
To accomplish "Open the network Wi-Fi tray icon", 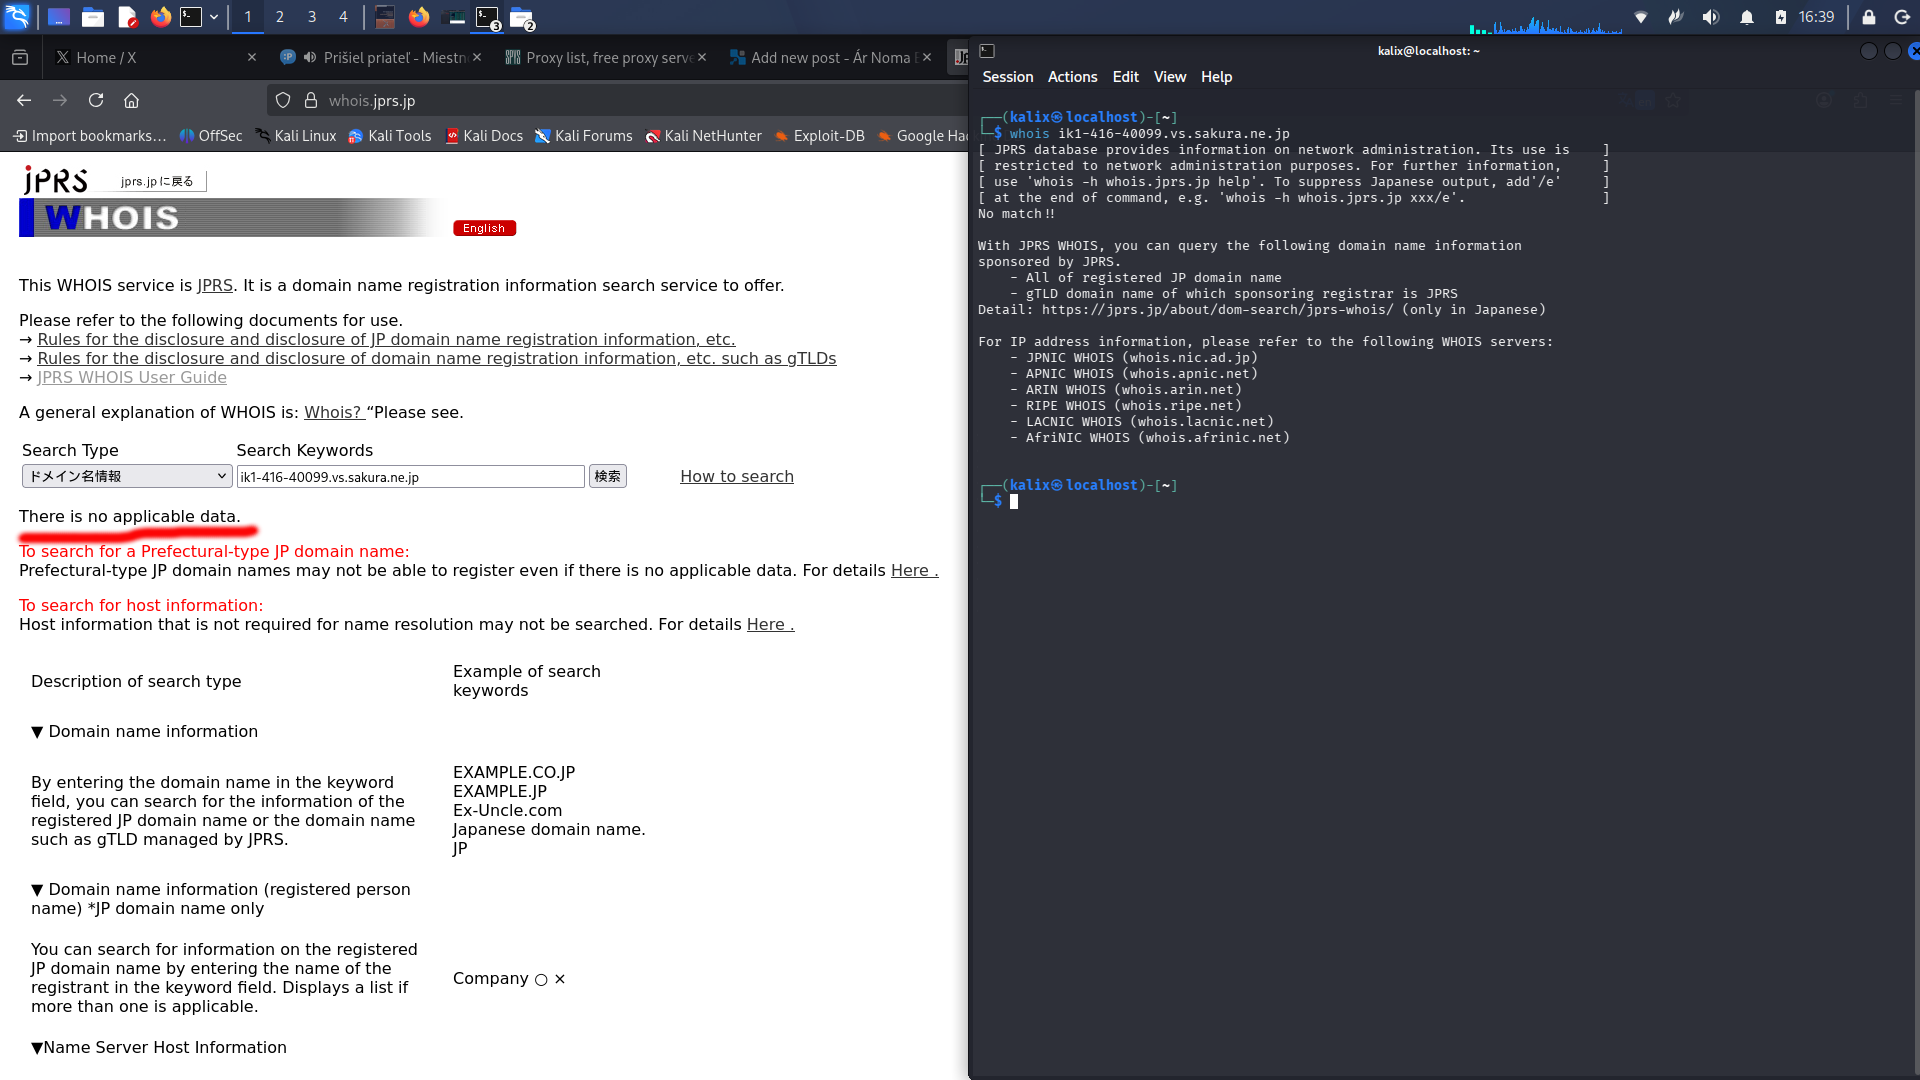I will [1640, 17].
